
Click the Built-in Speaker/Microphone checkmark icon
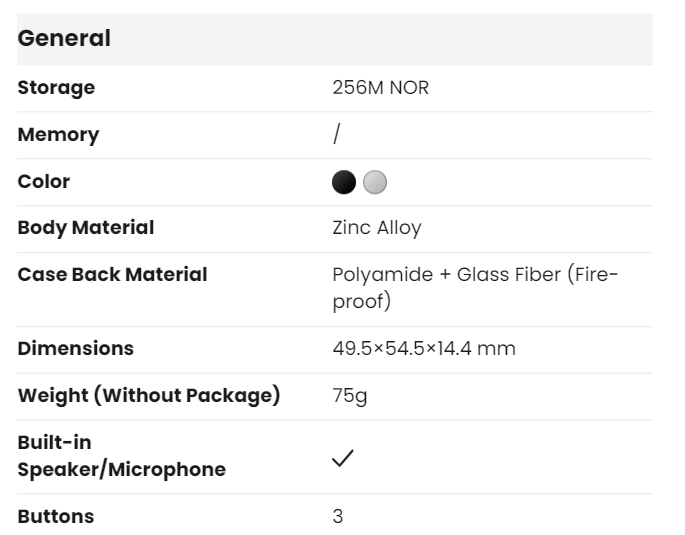click(x=343, y=458)
